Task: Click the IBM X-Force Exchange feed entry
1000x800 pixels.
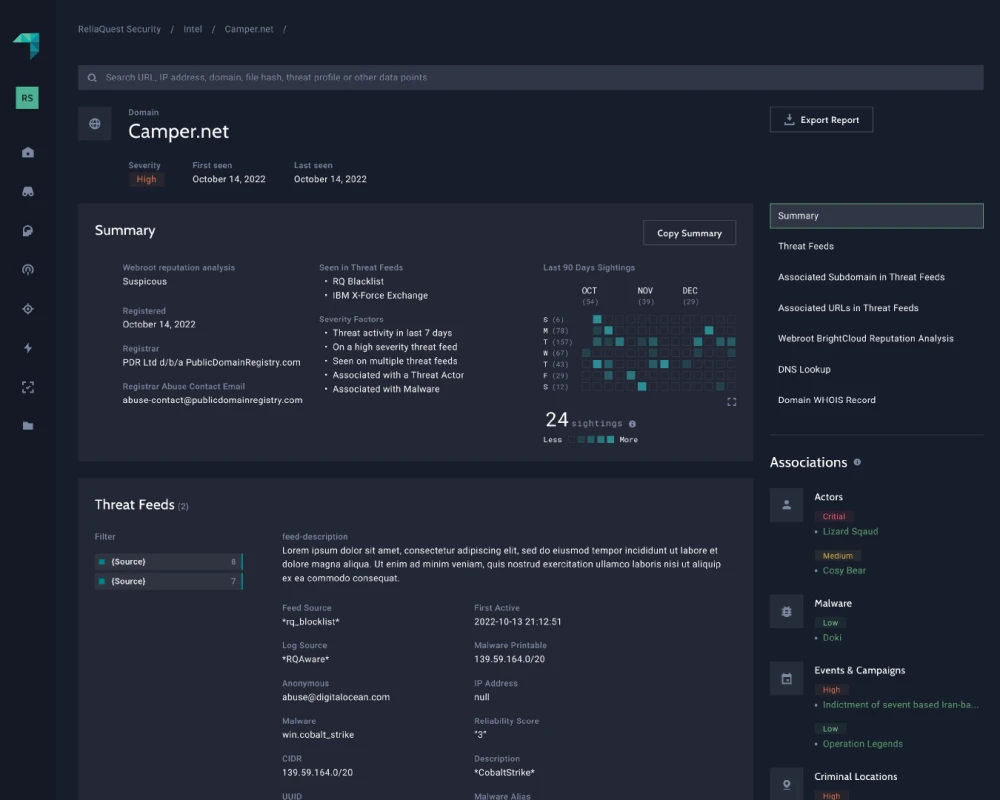Action: click(x=380, y=295)
